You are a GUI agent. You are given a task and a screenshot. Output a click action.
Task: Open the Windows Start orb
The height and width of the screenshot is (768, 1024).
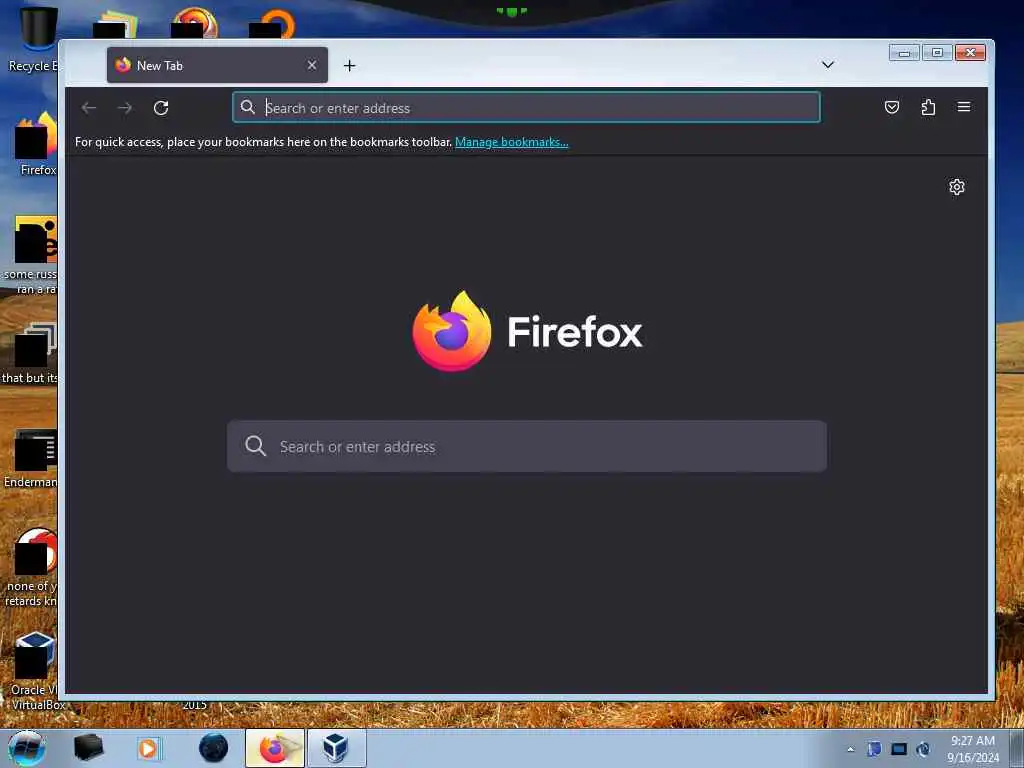tap(26, 748)
